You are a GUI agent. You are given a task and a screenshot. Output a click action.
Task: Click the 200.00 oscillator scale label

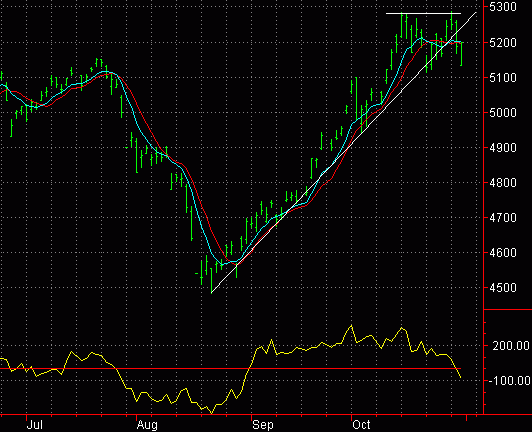coord(511,346)
